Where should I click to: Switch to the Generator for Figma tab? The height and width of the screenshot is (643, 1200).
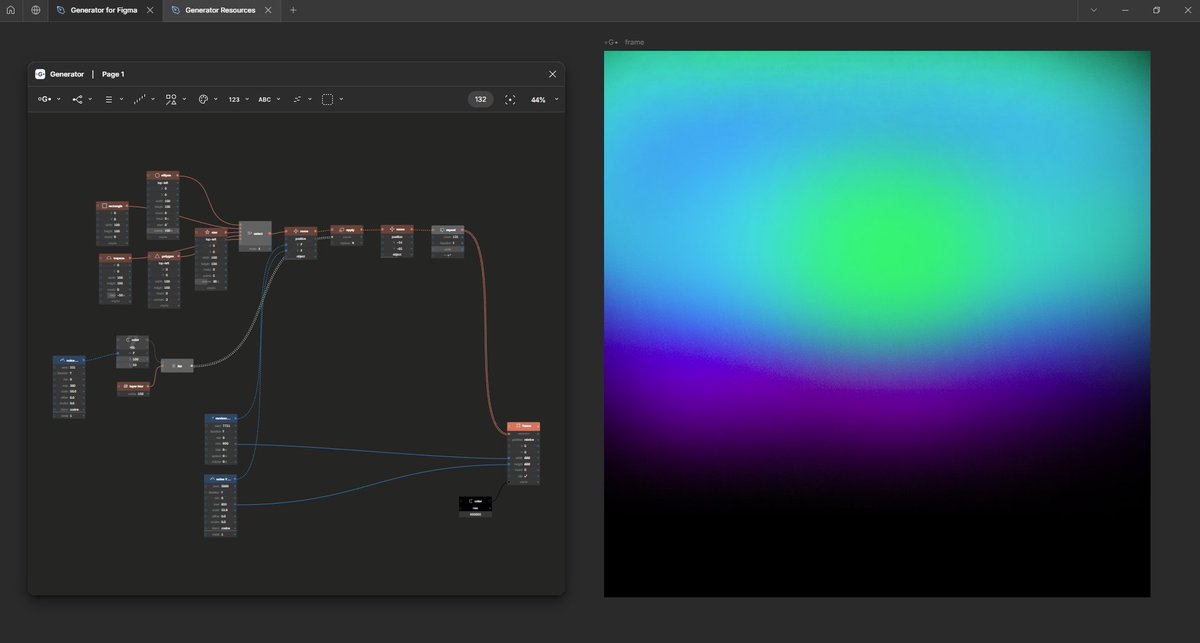[x=105, y=10]
